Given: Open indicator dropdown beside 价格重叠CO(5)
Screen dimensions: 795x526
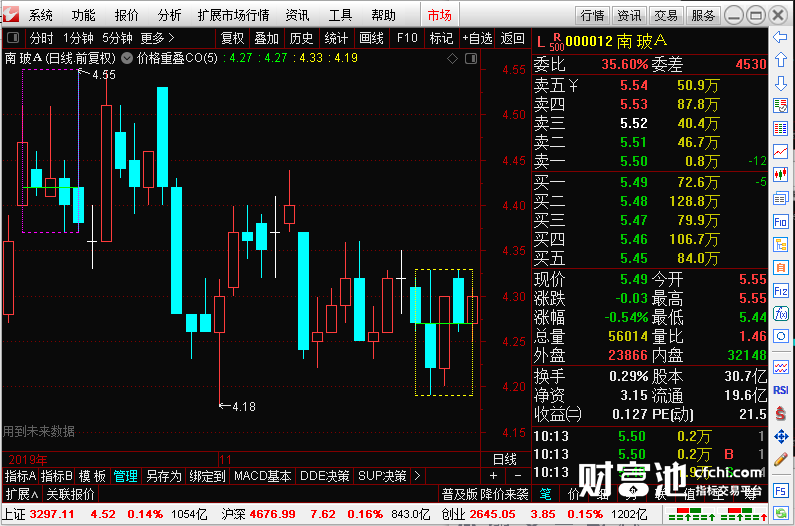Looking at the screenshot, I should coord(127,58).
